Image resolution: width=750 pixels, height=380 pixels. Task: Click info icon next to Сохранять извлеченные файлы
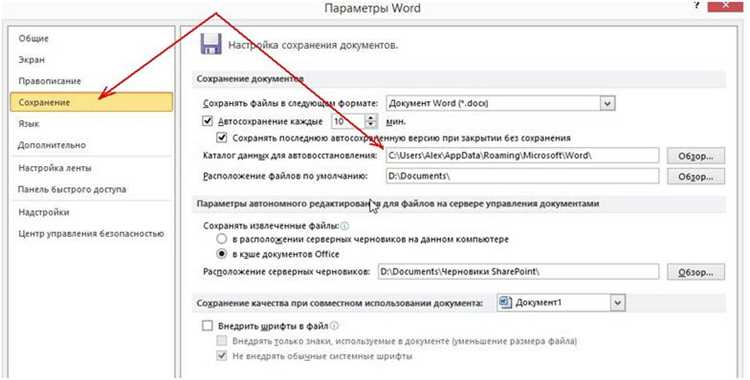tap(344, 225)
